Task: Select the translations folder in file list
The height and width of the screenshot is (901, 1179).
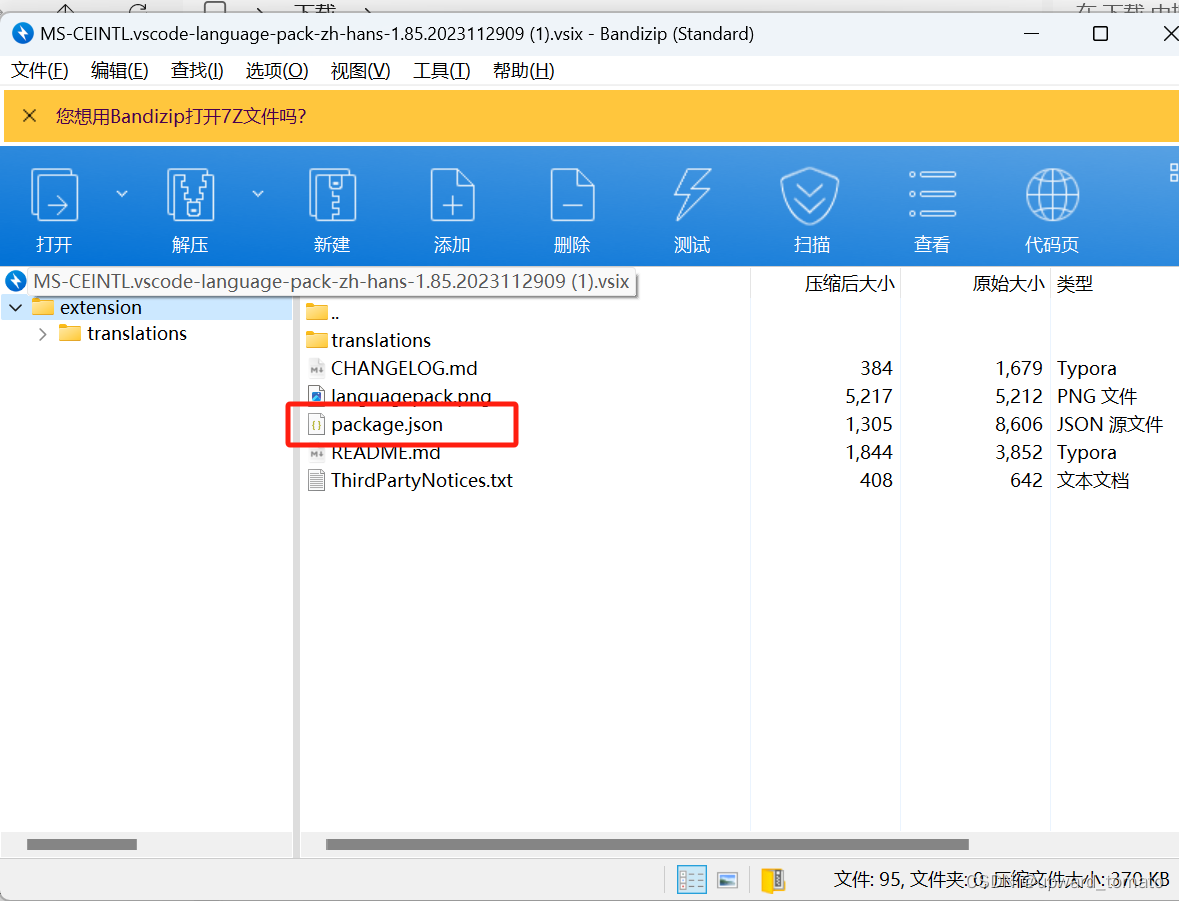Action: click(380, 341)
